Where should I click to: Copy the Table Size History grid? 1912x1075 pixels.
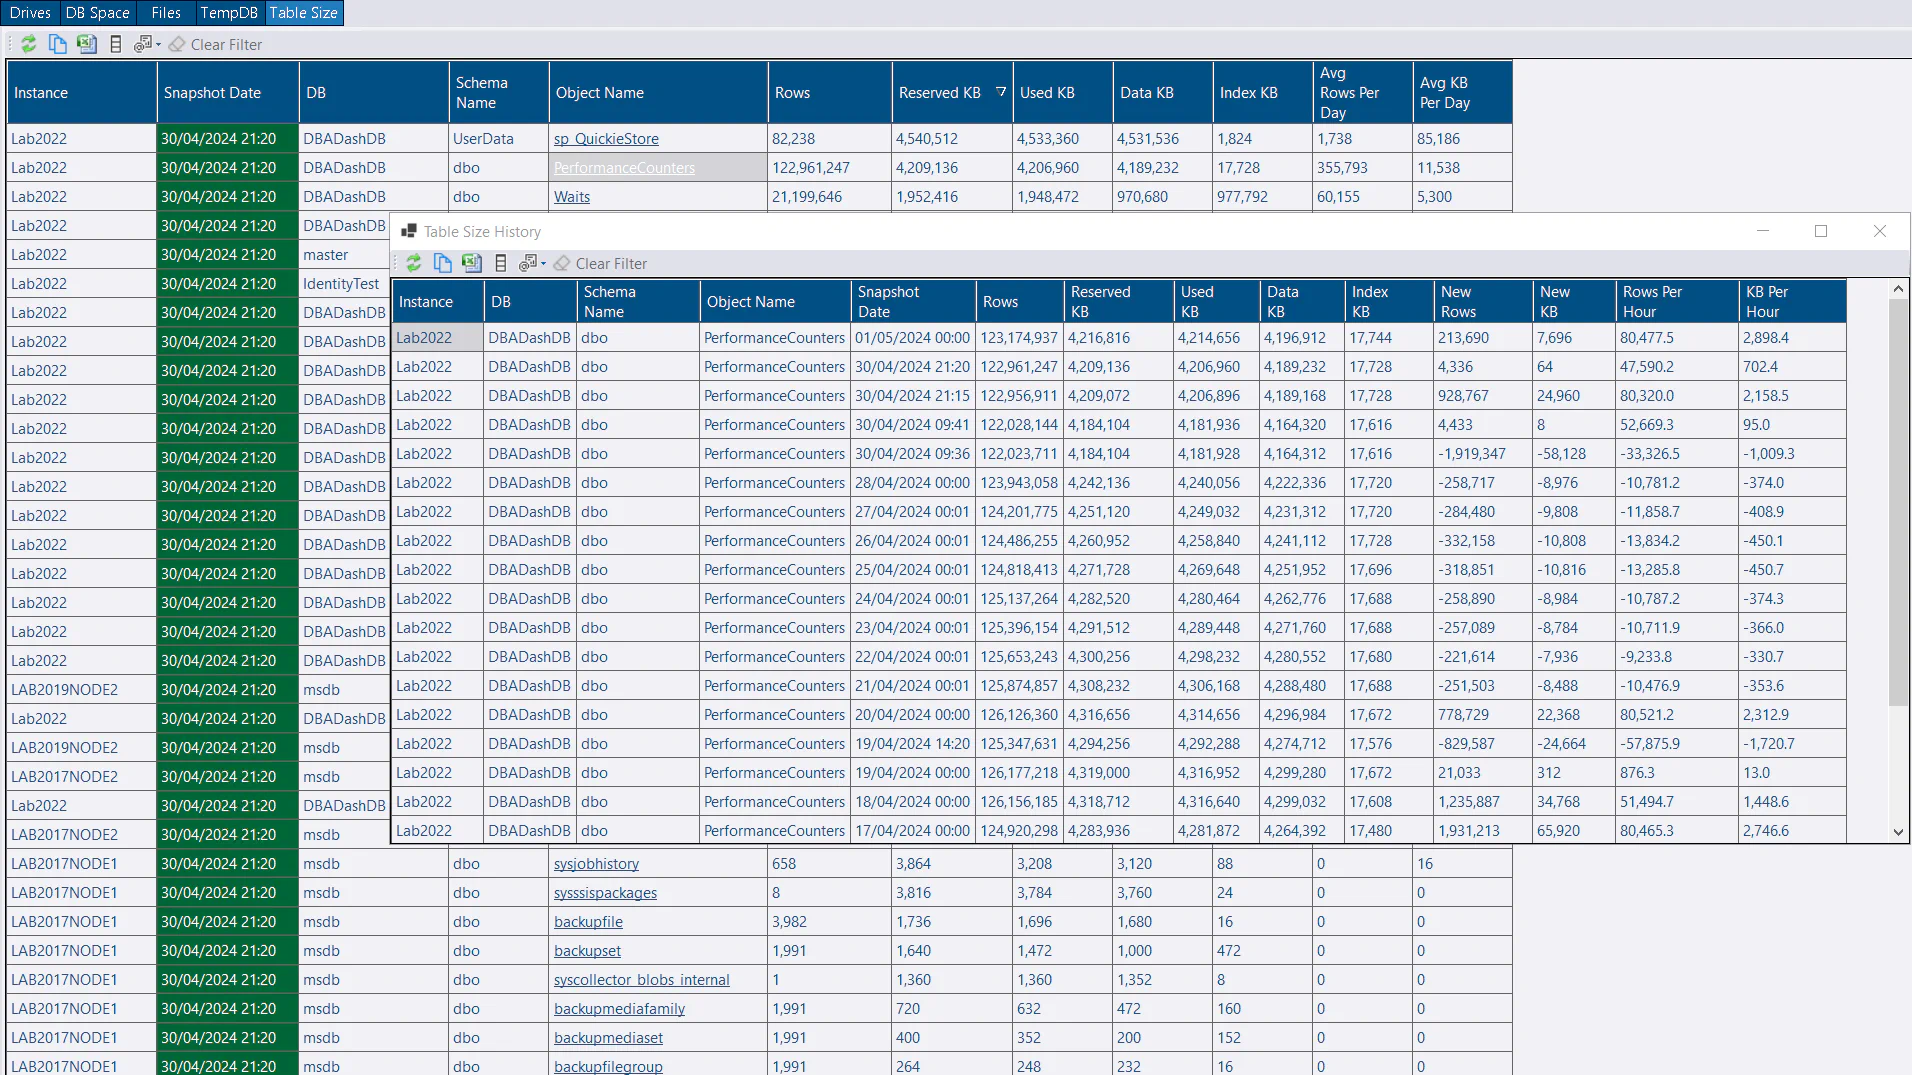pos(442,263)
